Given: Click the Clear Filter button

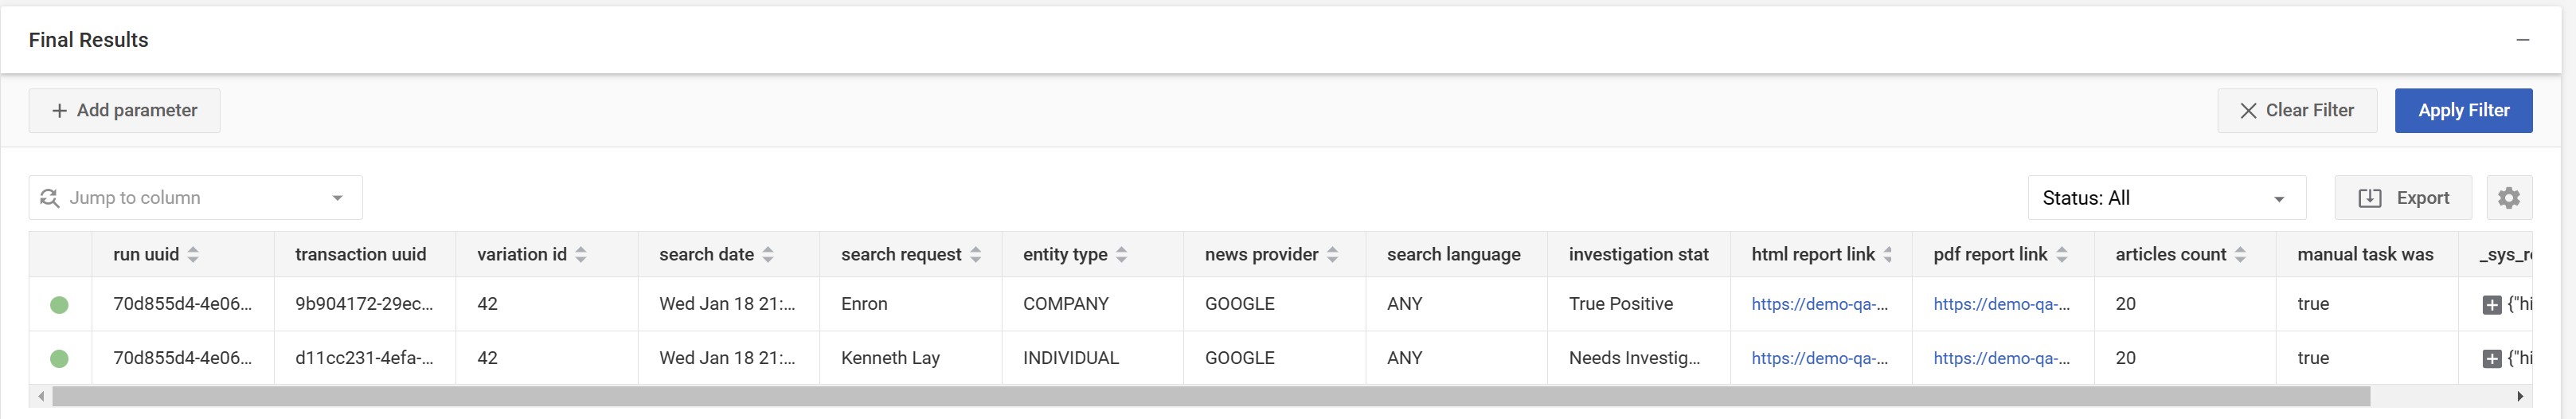Looking at the screenshot, I should [2296, 110].
